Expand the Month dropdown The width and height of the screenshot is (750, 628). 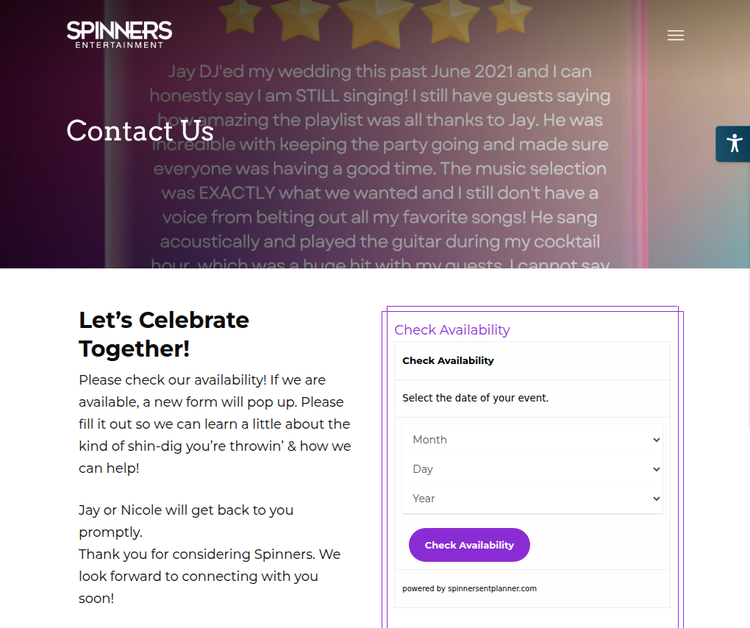(x=532, y=440)
